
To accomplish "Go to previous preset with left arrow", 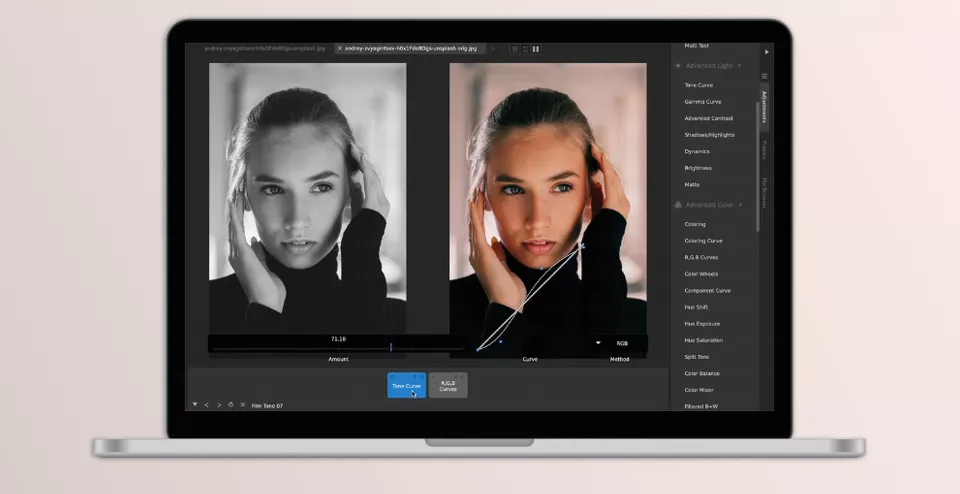I will [x=206, y=405].
